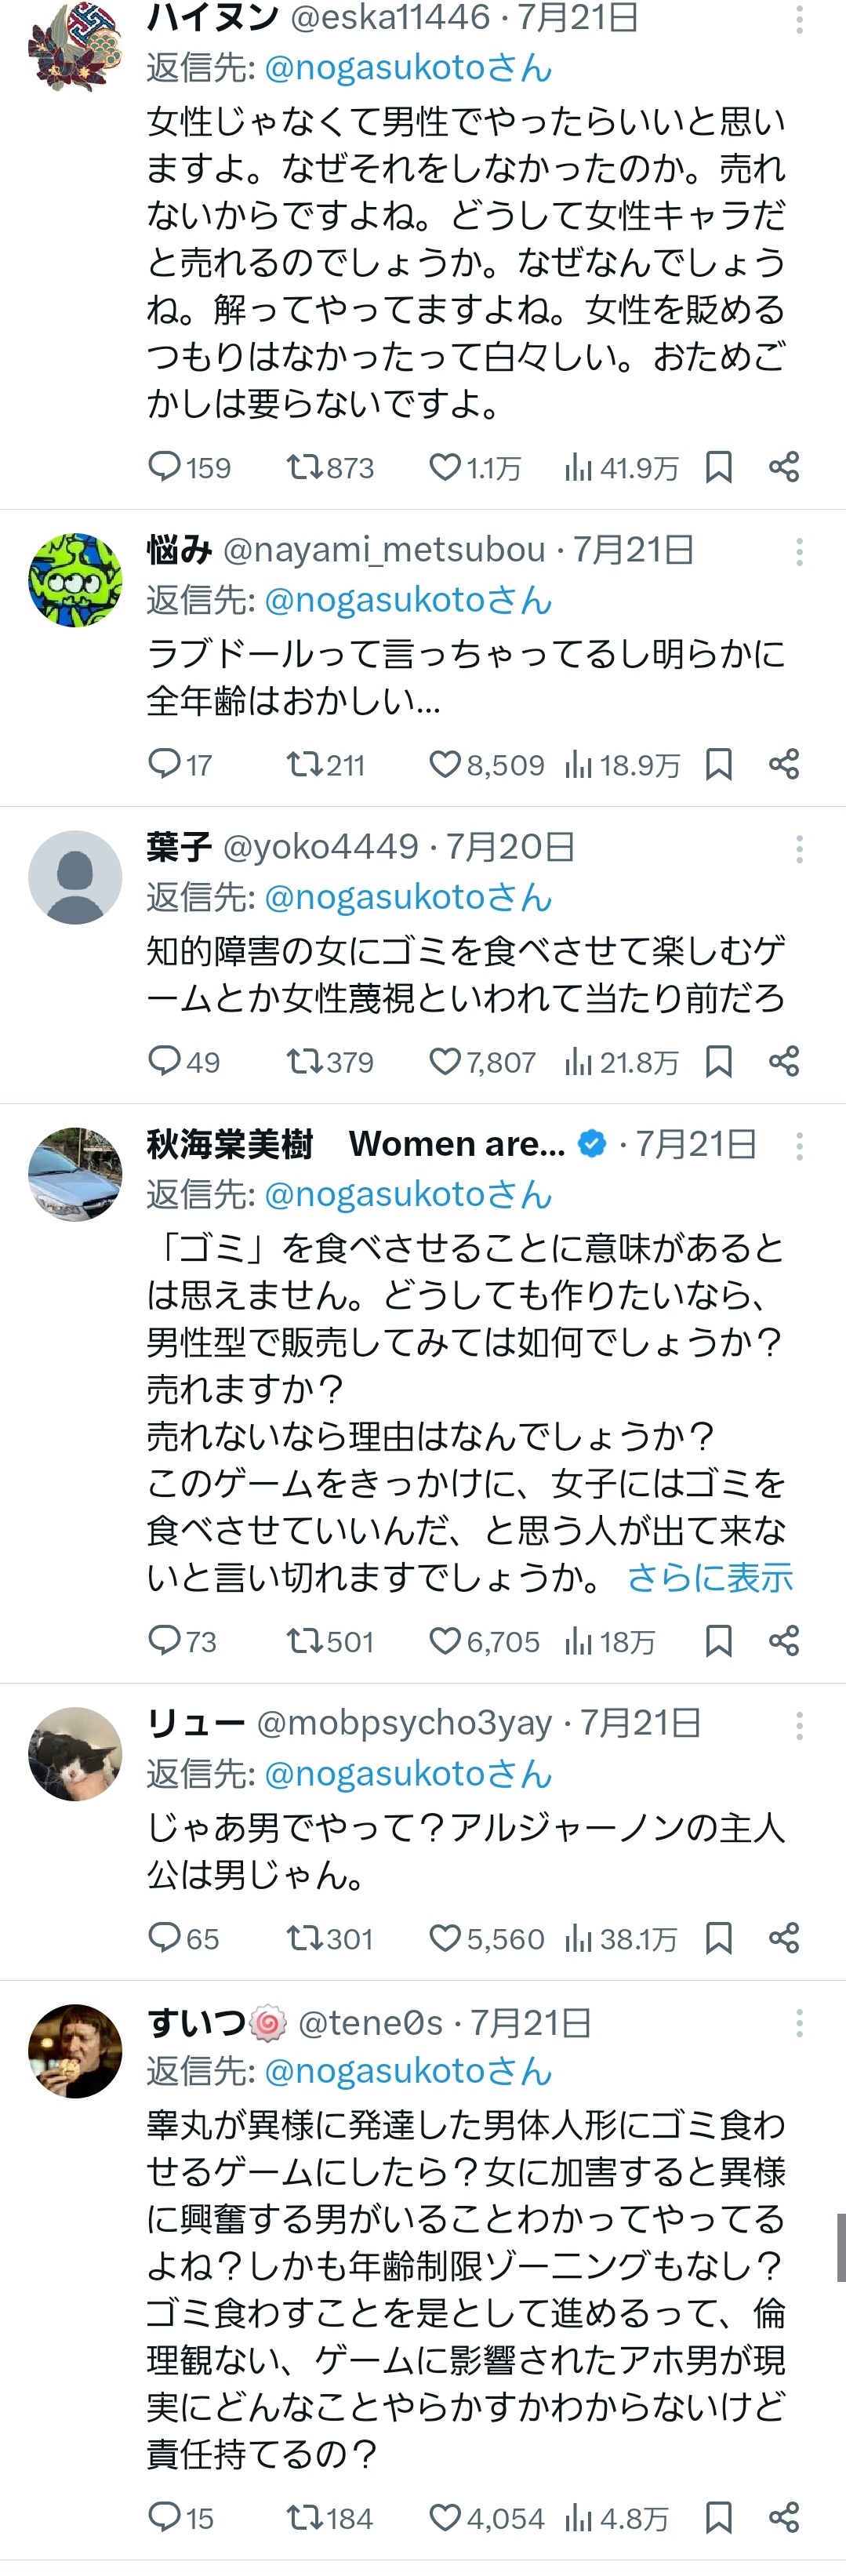Reply to 秋海棠美樹's tweet with 73 replies

pyautogui.click(x=164, y=1641)
